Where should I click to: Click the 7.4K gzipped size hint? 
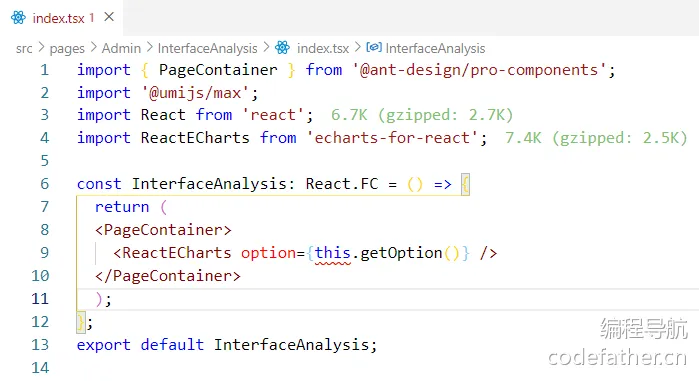click(x=596, y=138)
